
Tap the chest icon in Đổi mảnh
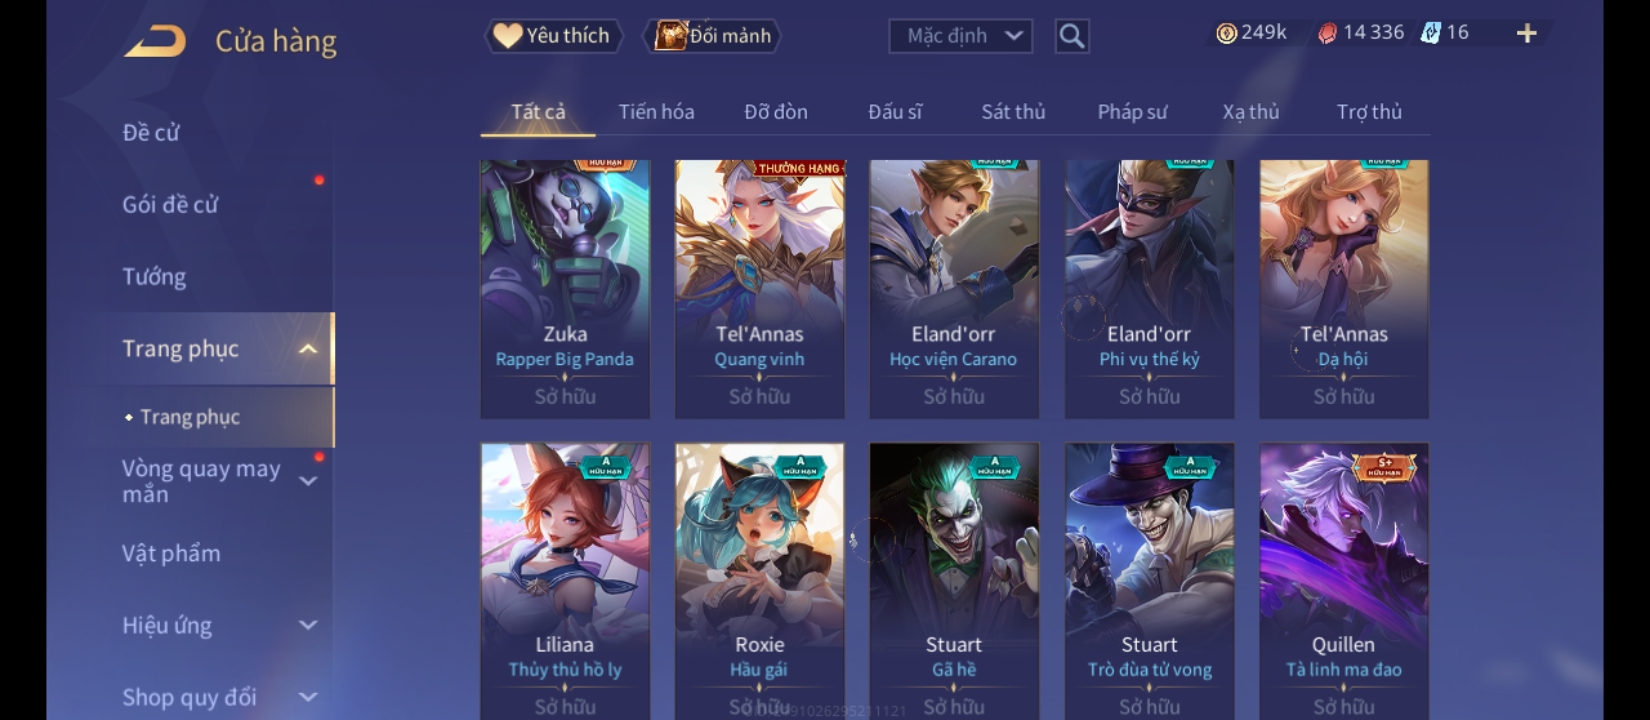pos(669,36)
